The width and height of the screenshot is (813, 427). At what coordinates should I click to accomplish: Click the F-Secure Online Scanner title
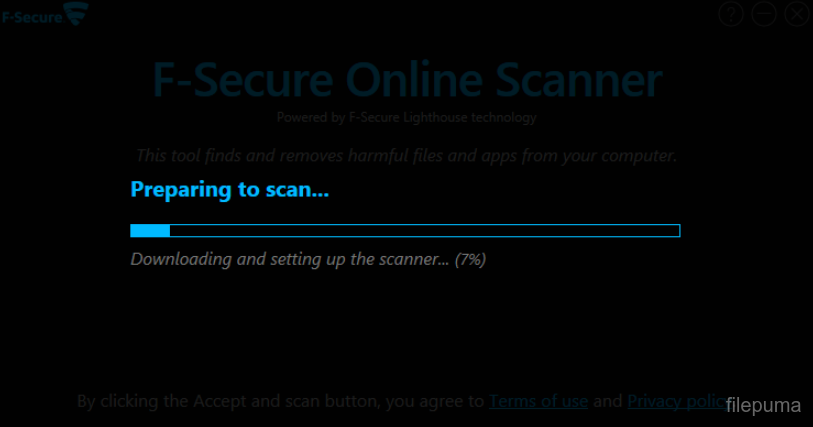pos(406,81)
